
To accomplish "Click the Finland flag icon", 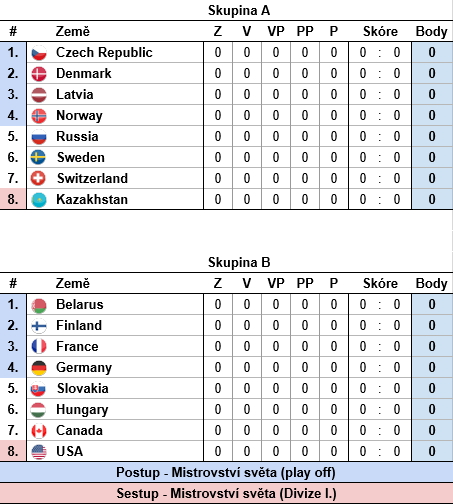I will pos(39,326).
